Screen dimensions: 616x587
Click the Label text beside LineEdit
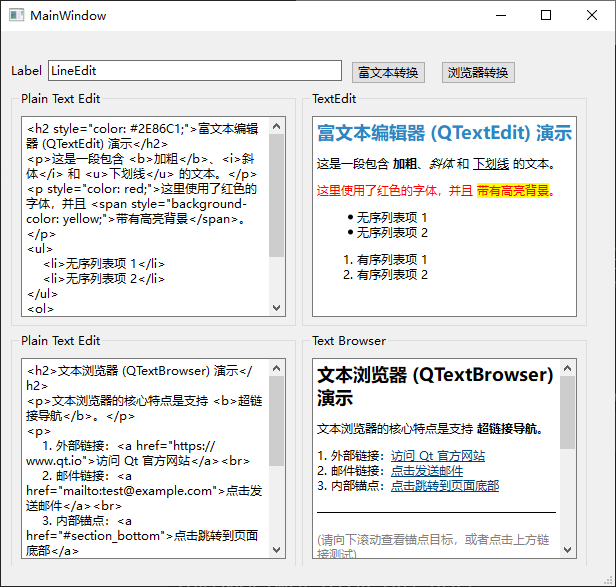[26, 71]
